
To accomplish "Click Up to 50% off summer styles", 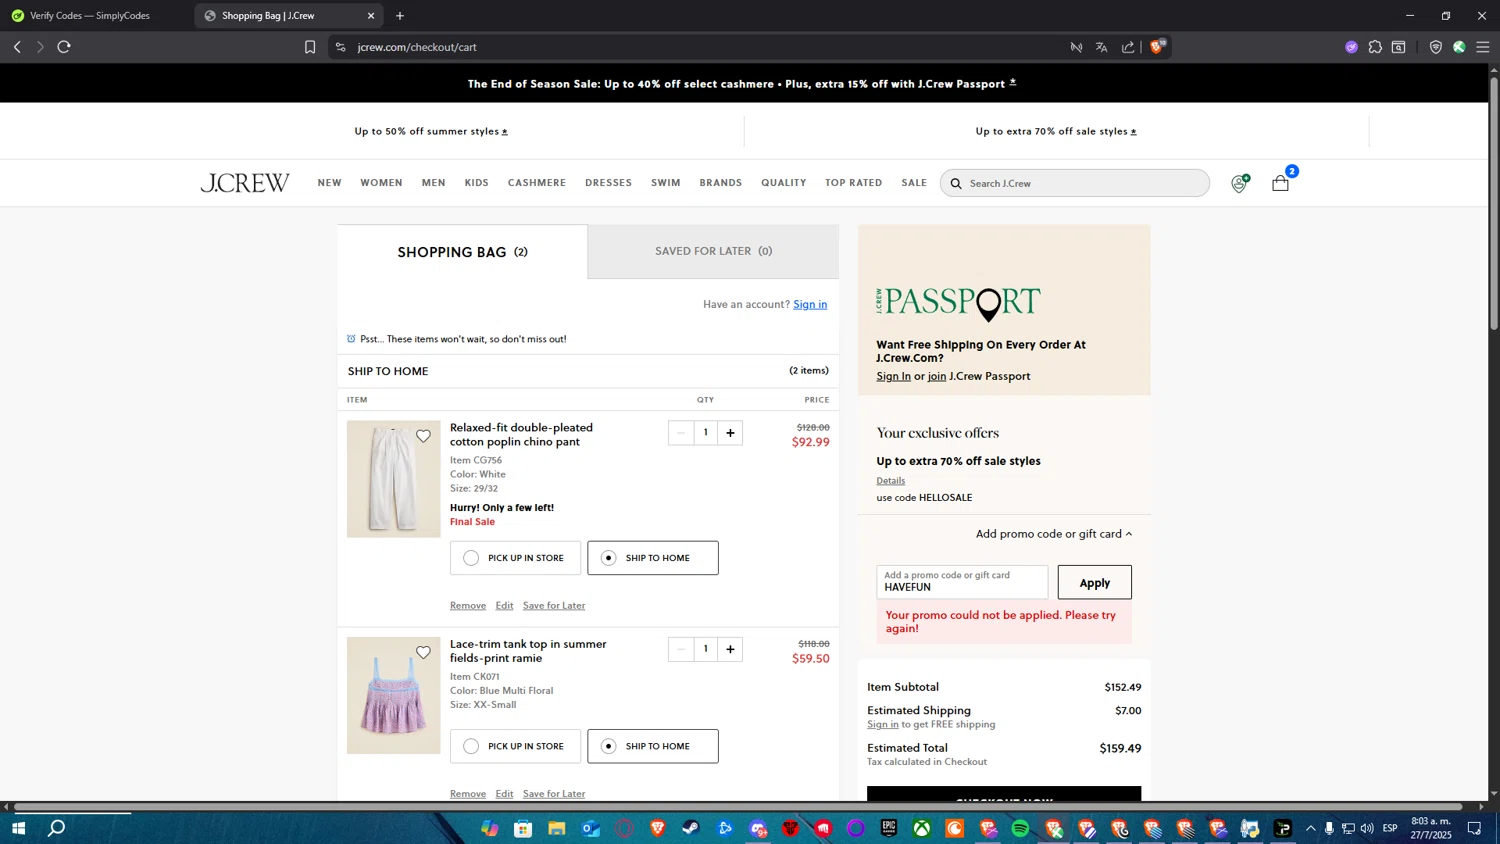I will [x=431, y=131].
